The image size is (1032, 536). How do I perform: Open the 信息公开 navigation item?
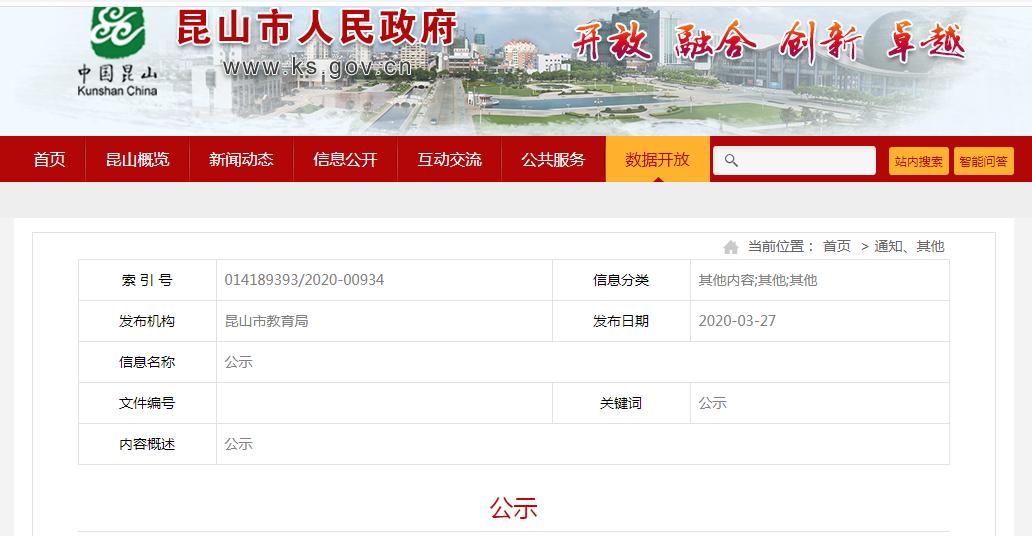pyautogui.click(x=345, y=159)
